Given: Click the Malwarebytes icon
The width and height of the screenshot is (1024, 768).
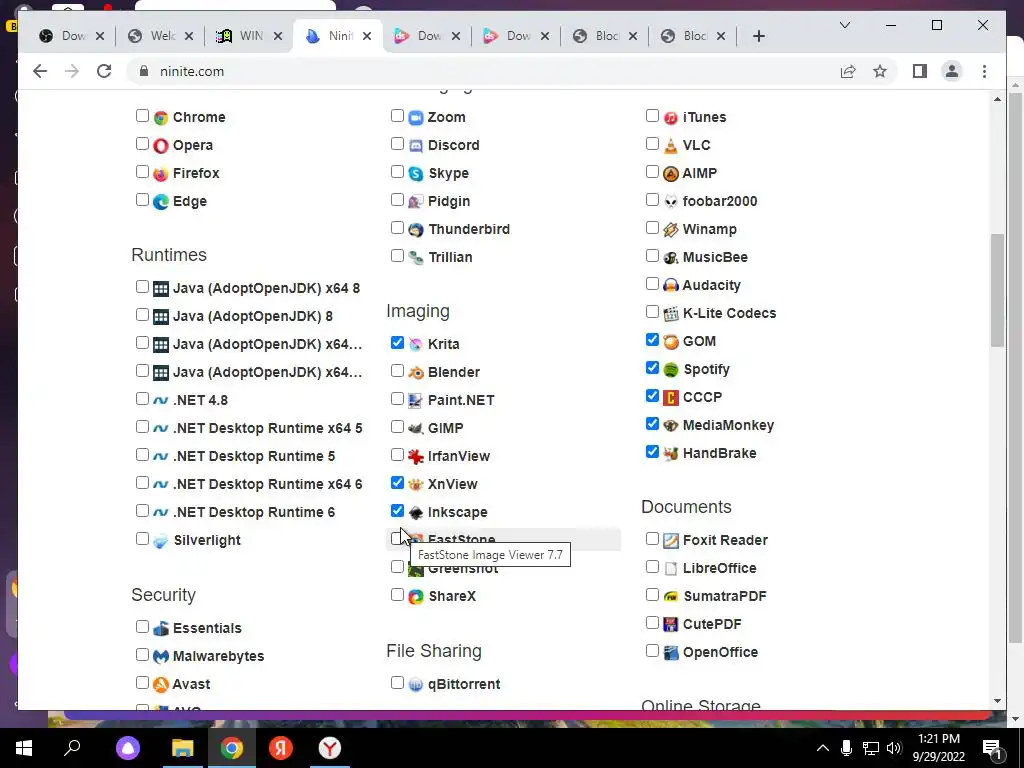Looking at the screenshot, I should 161,656.
